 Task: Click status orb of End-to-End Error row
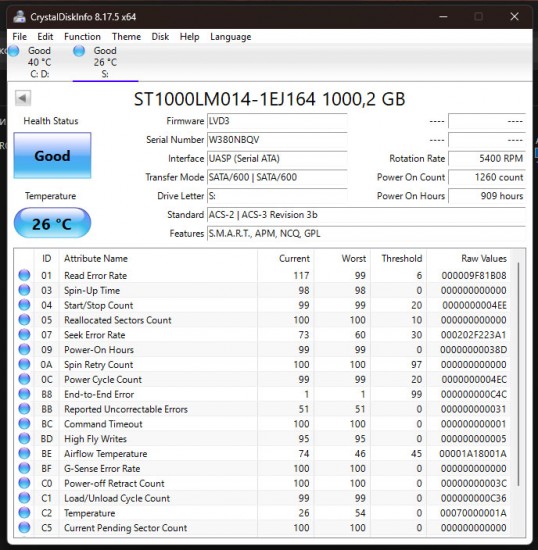coord(24,394)
